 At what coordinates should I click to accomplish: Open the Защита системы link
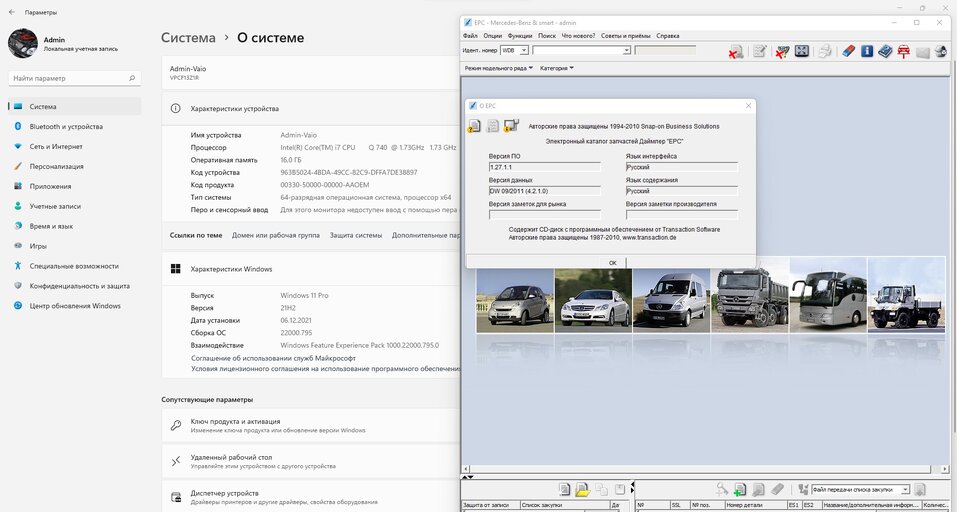pos(356,235)
